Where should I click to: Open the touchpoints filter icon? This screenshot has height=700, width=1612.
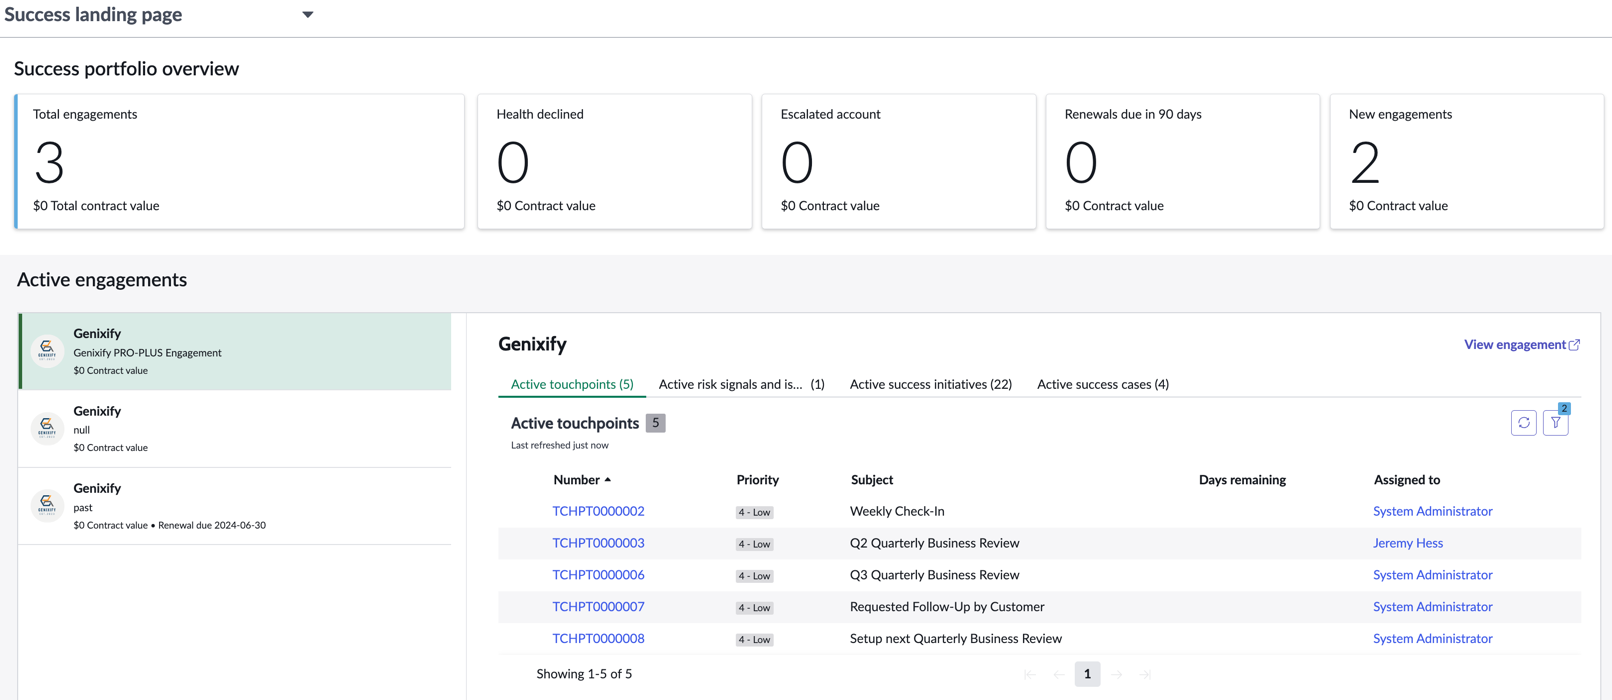(1556, 423)
